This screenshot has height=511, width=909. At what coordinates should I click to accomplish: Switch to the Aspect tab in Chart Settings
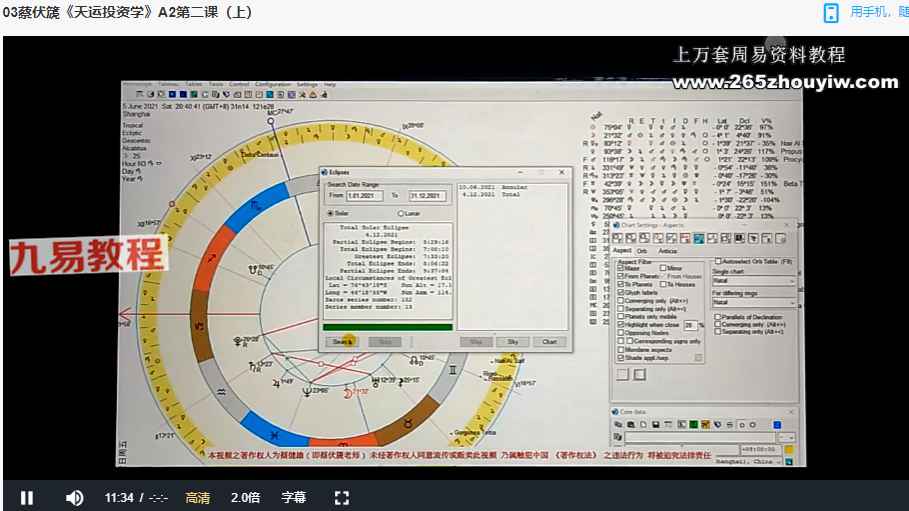point(622,251)
